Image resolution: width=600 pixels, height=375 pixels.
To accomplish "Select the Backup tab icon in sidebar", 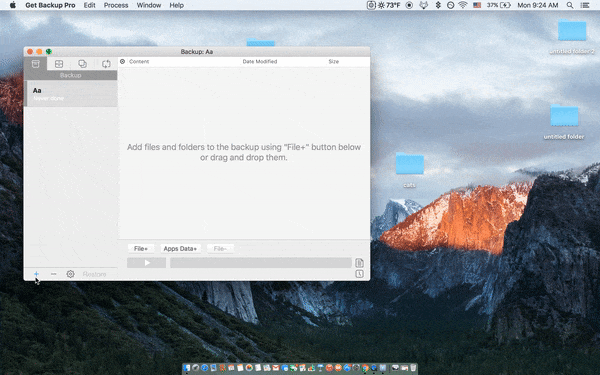I will click(x=36, y=64).
